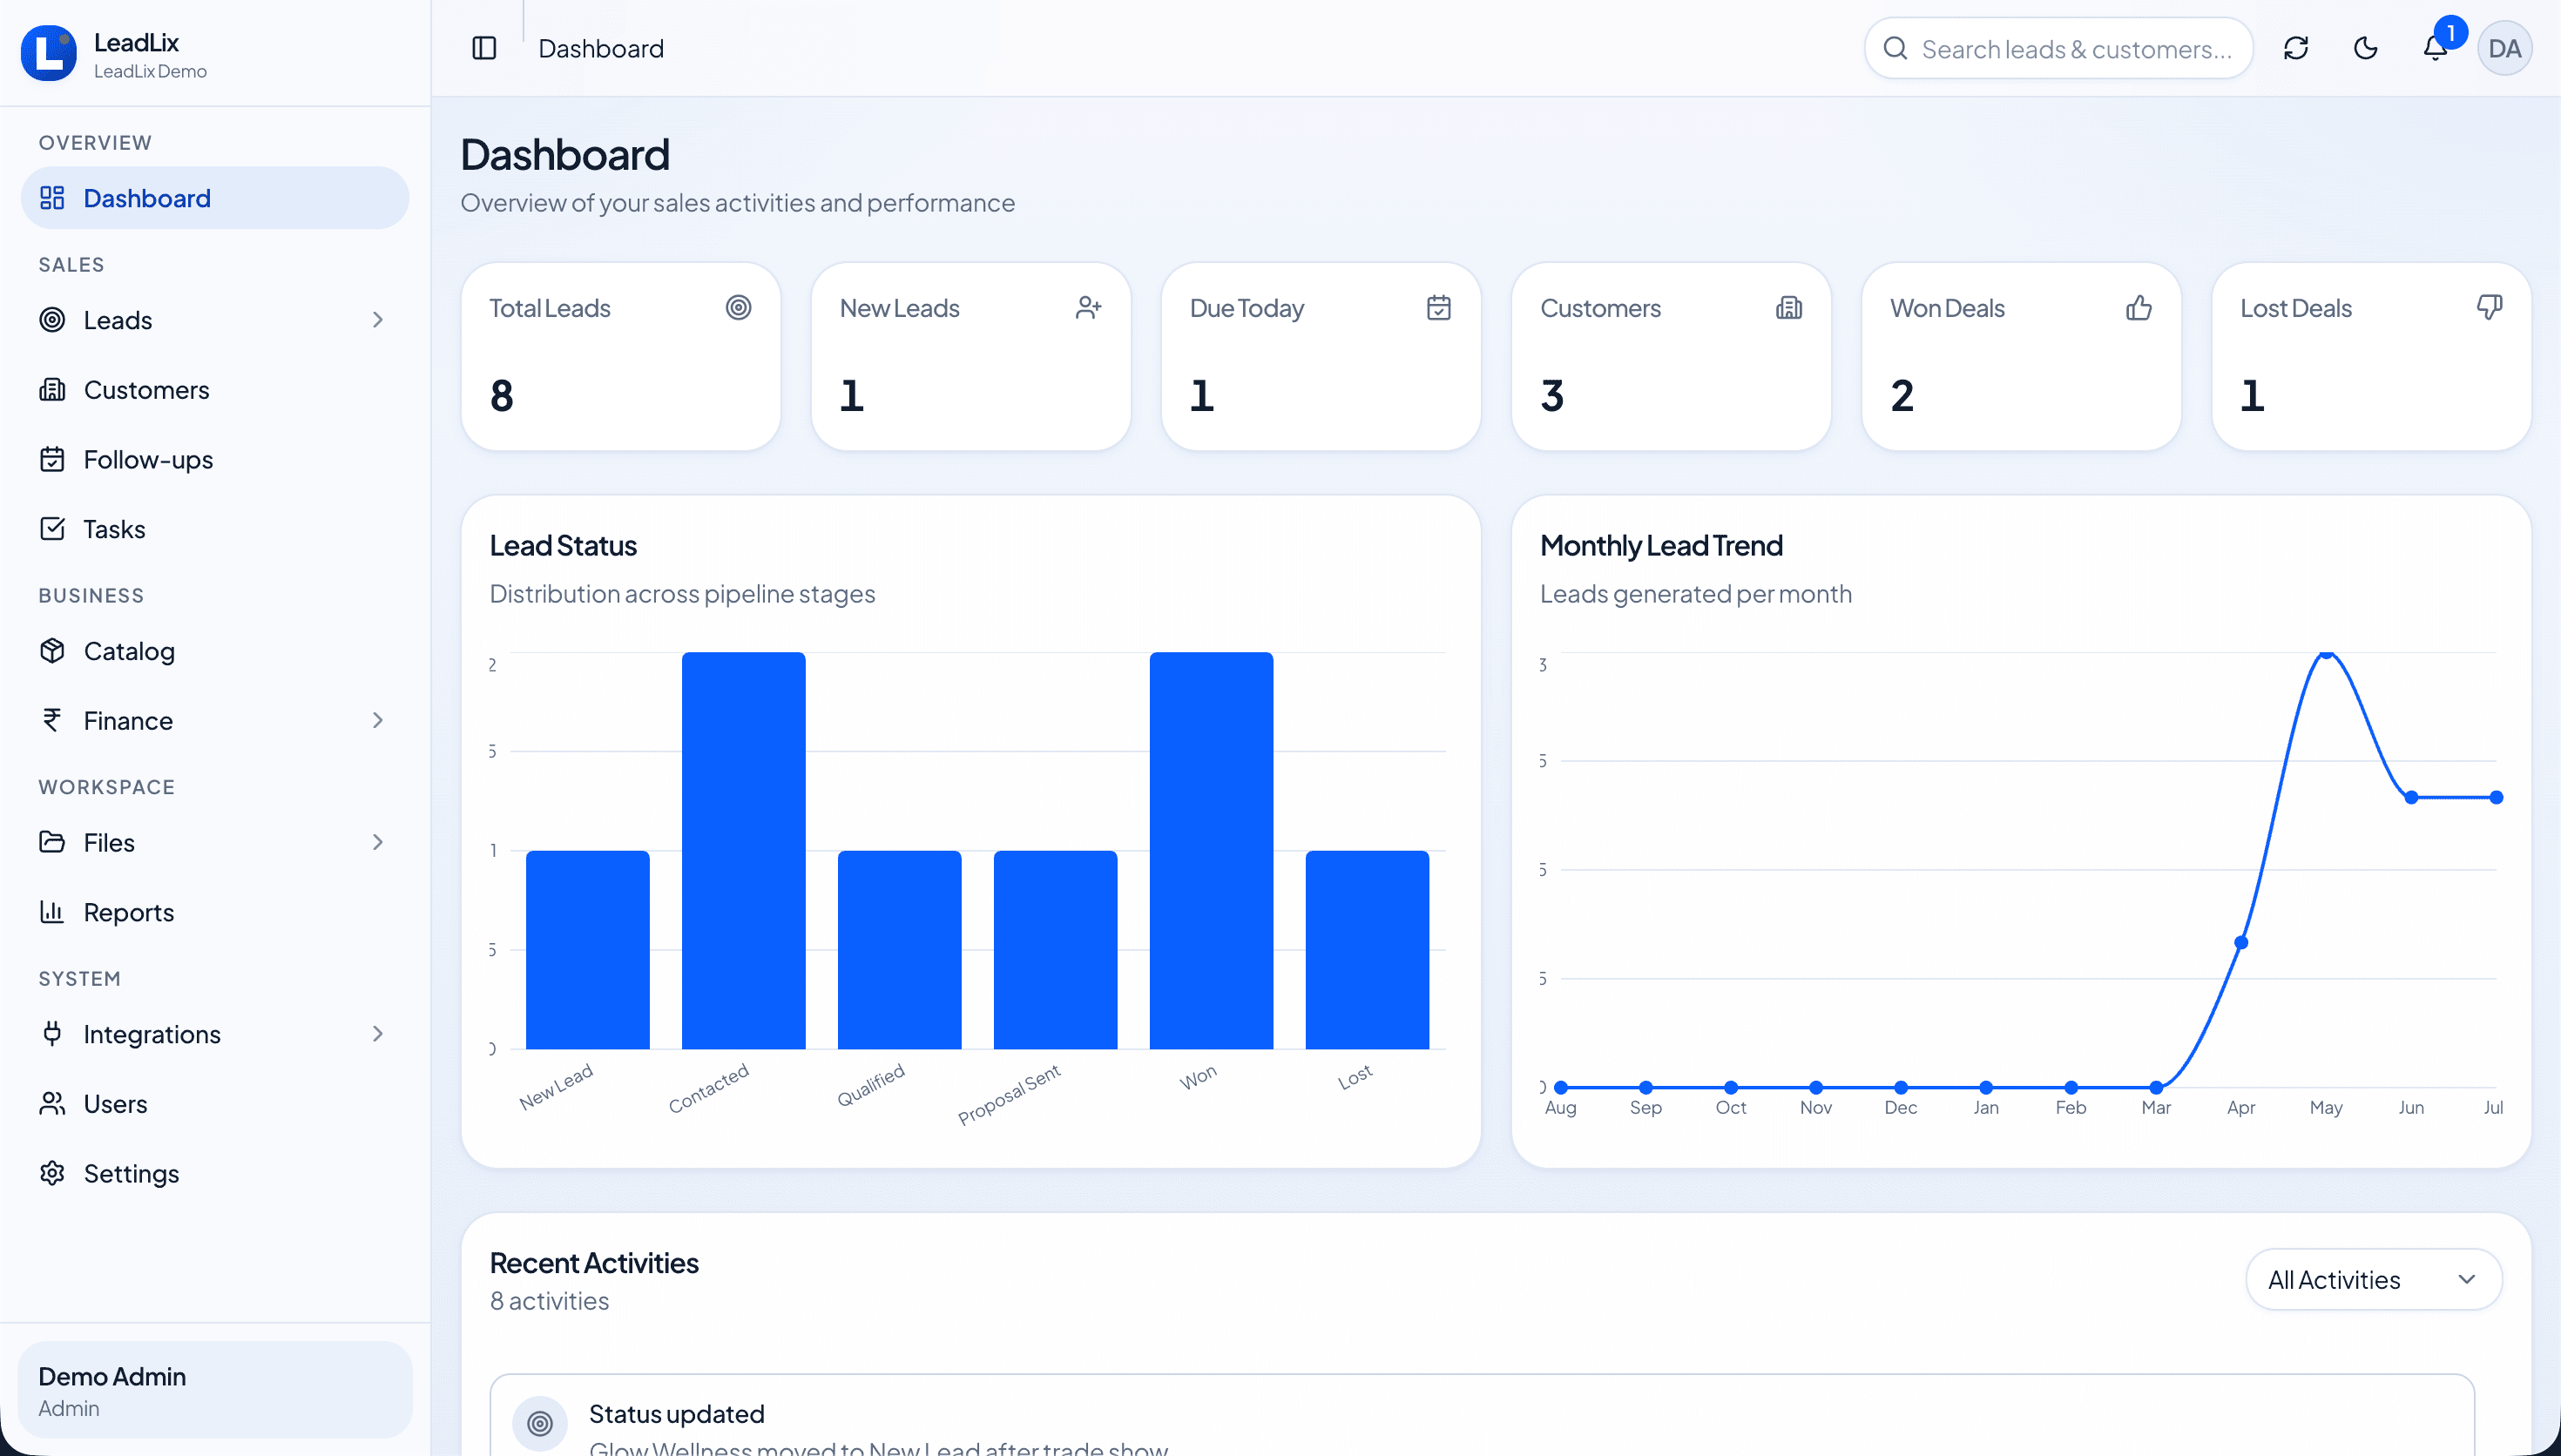Click the Lost Deals thumbs-down icon
This screenshot has width=2561, height=1456.
2490,307
